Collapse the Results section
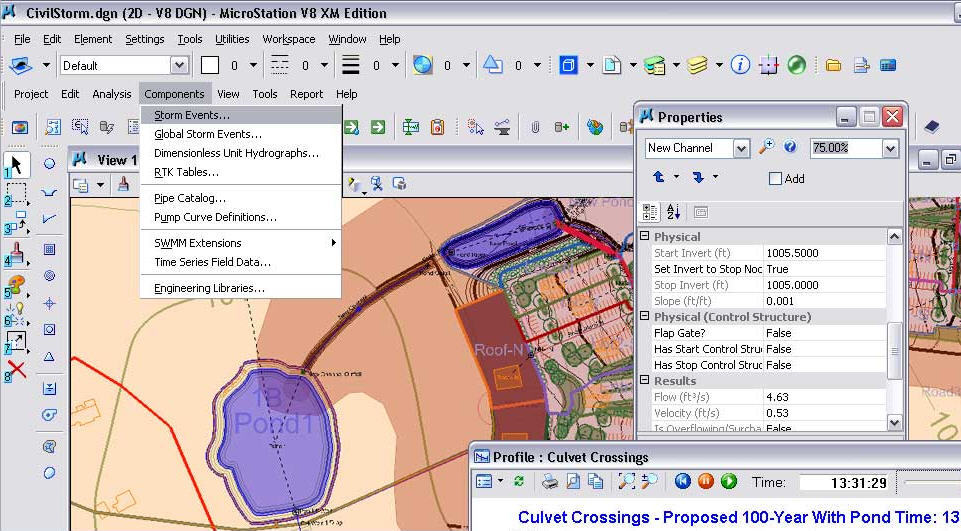 click(645, 380)
